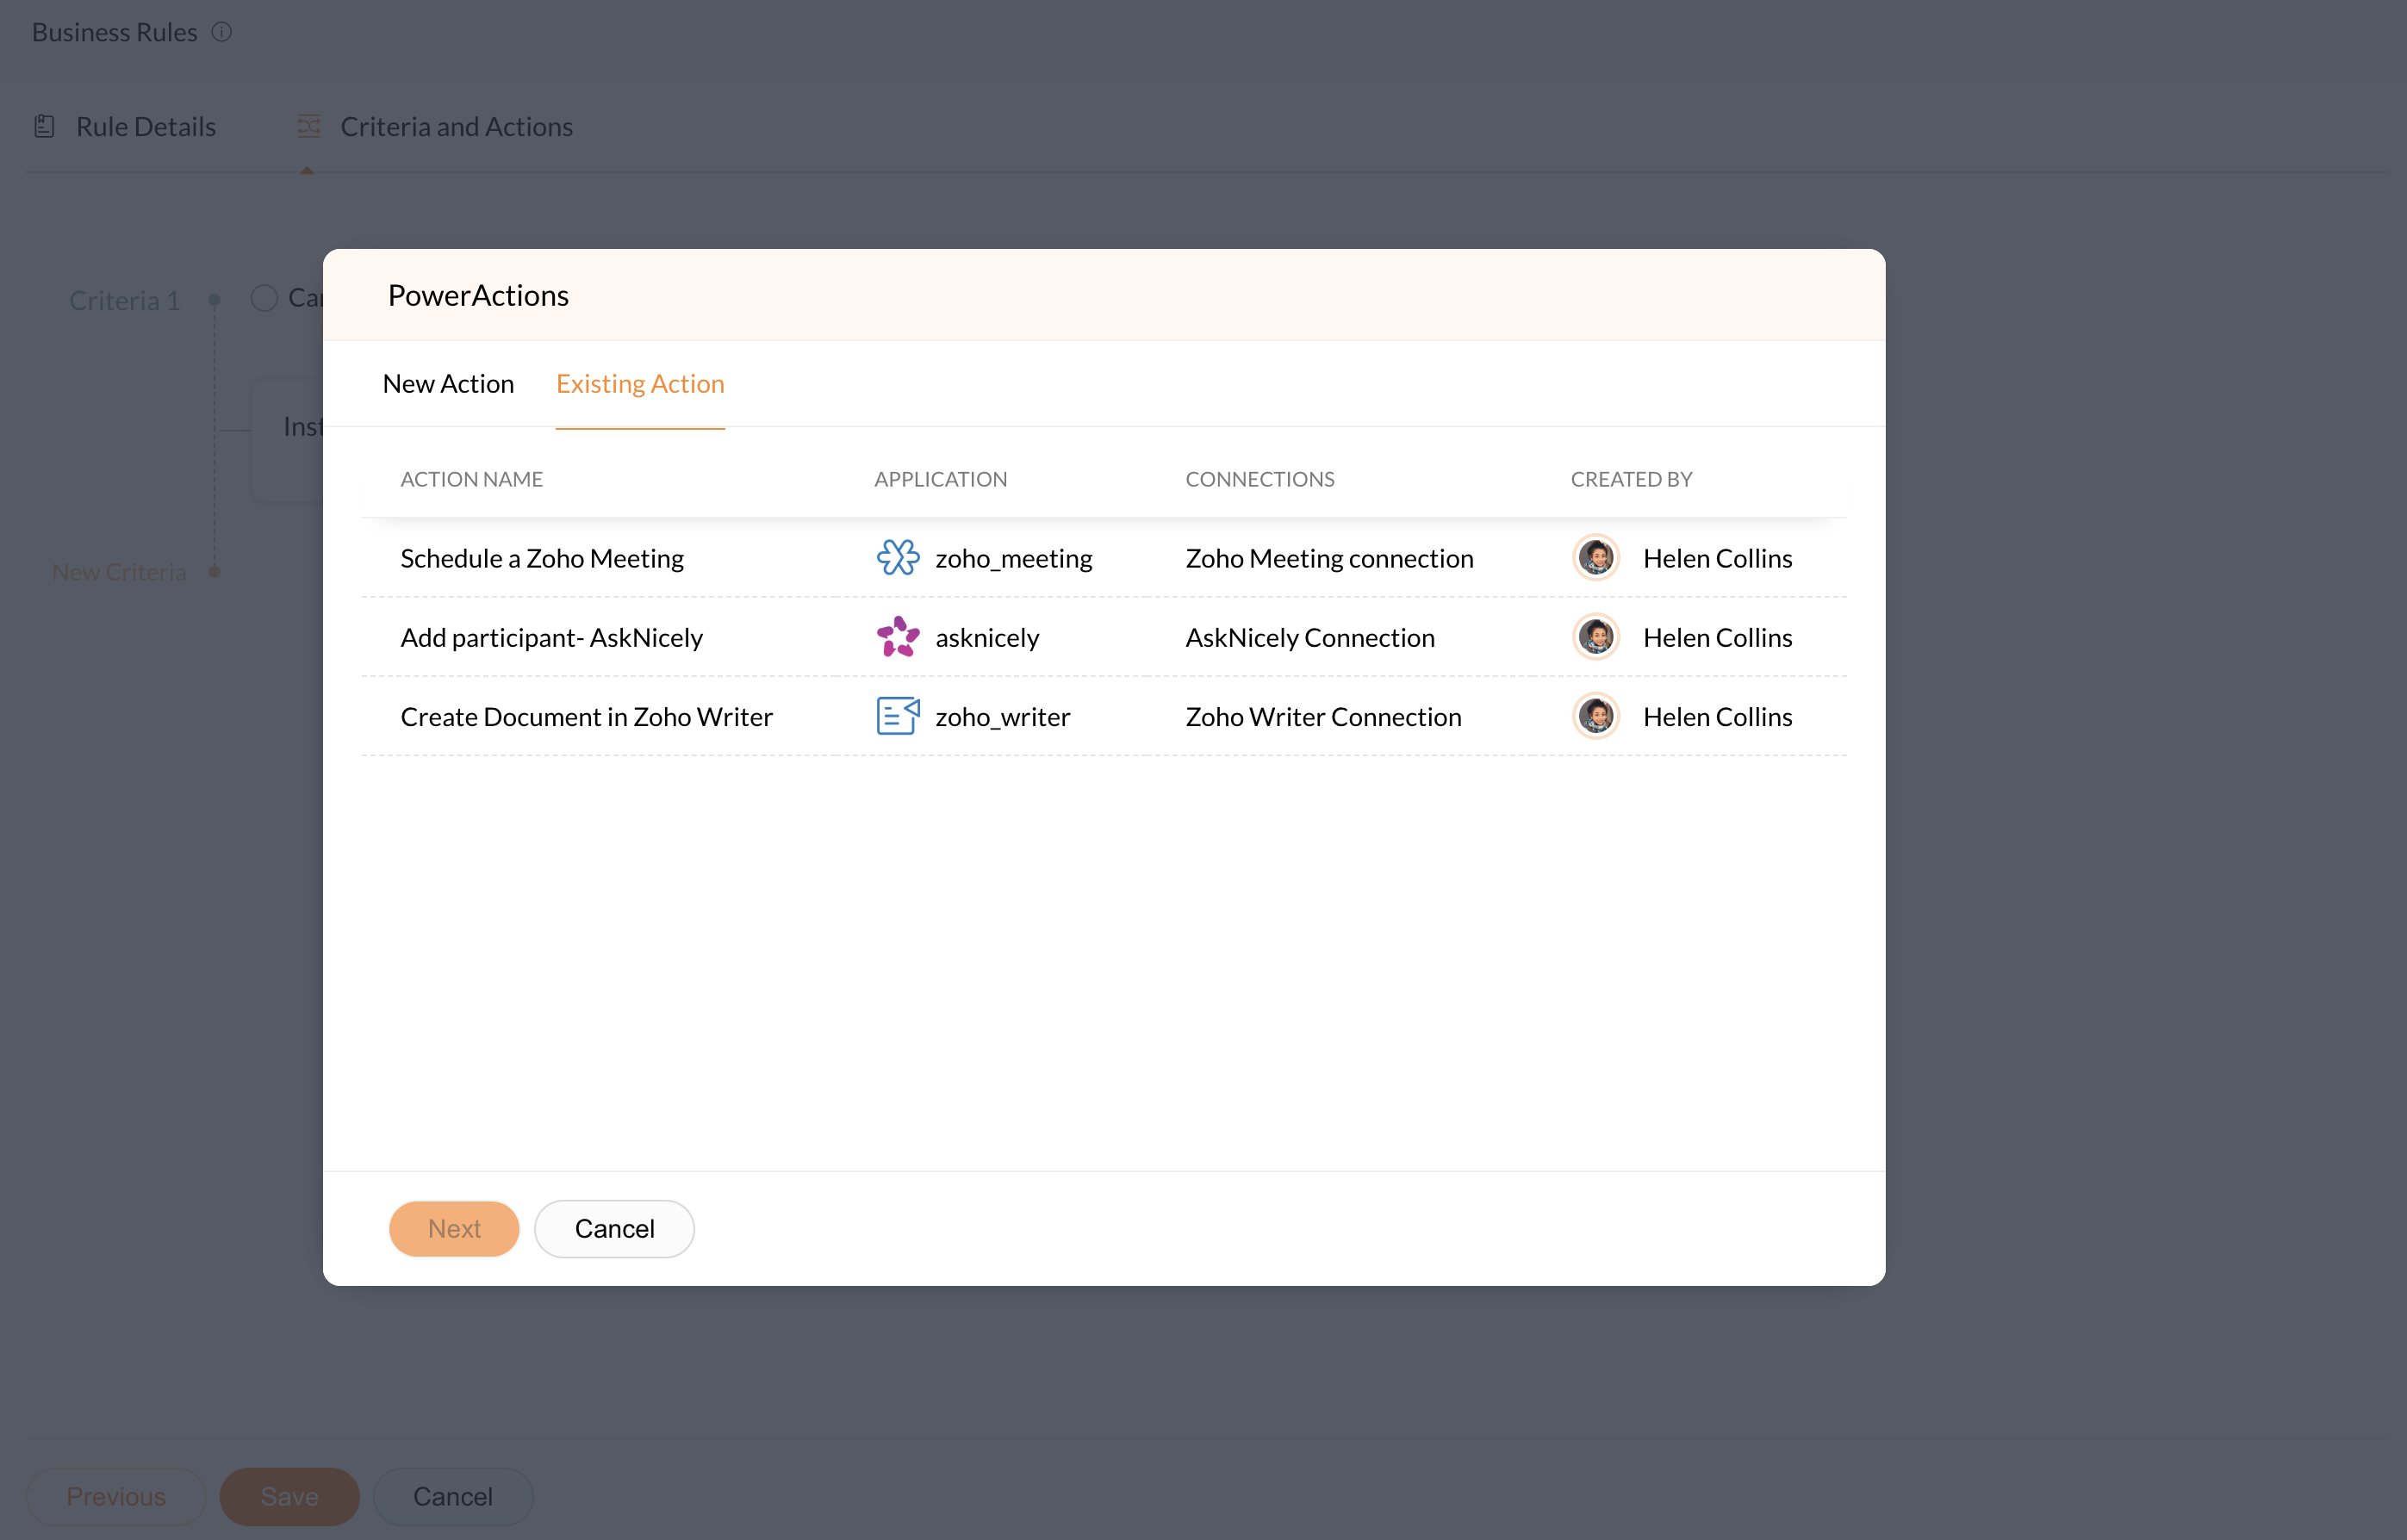The width and height of the screenshot is (2407, 1540).
Task: Click the Rule Details clipboard icon
Action: pyautogui.click(x=44, y=127)
